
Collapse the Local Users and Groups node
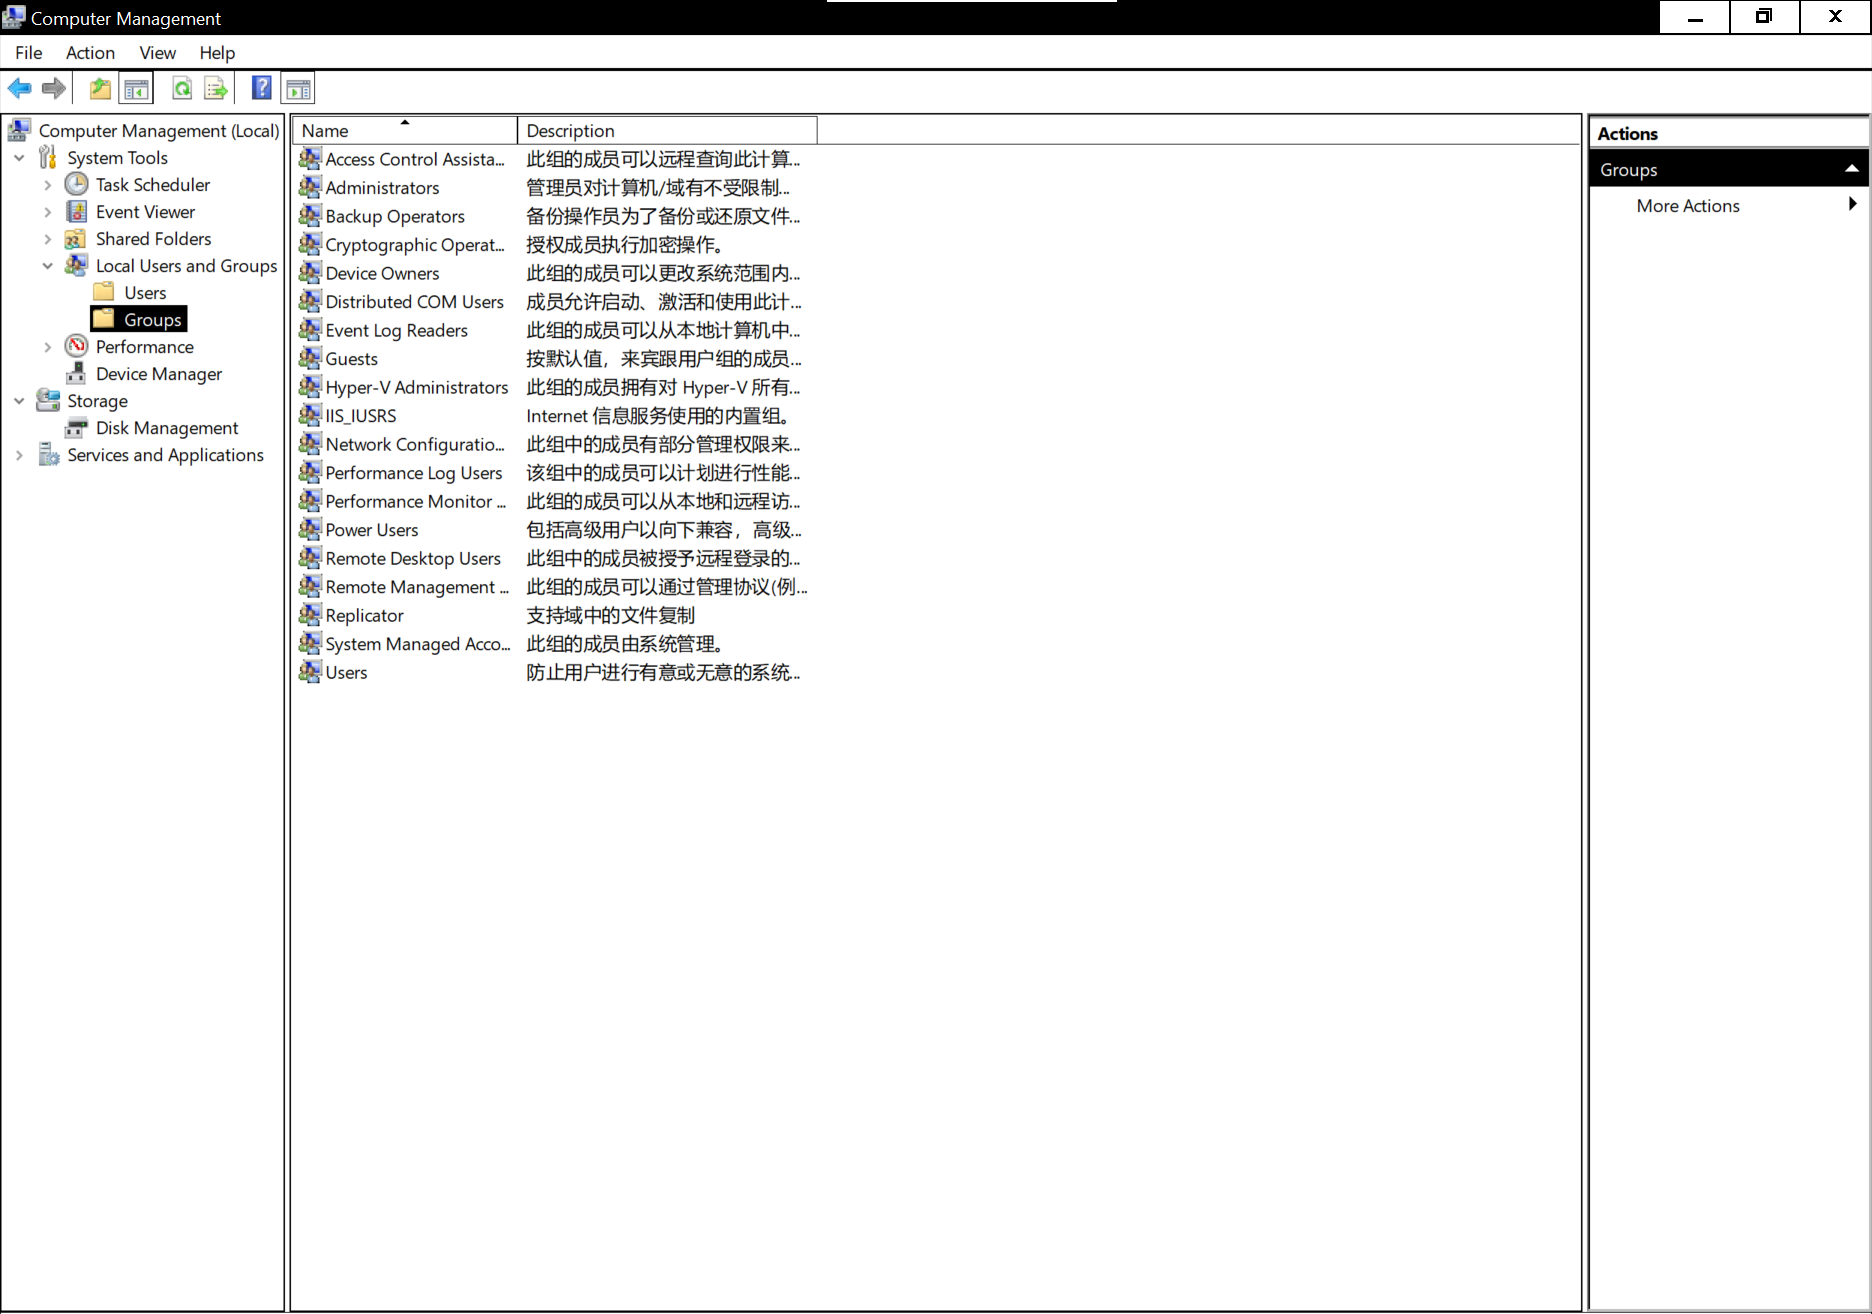[x=47, y=266]
